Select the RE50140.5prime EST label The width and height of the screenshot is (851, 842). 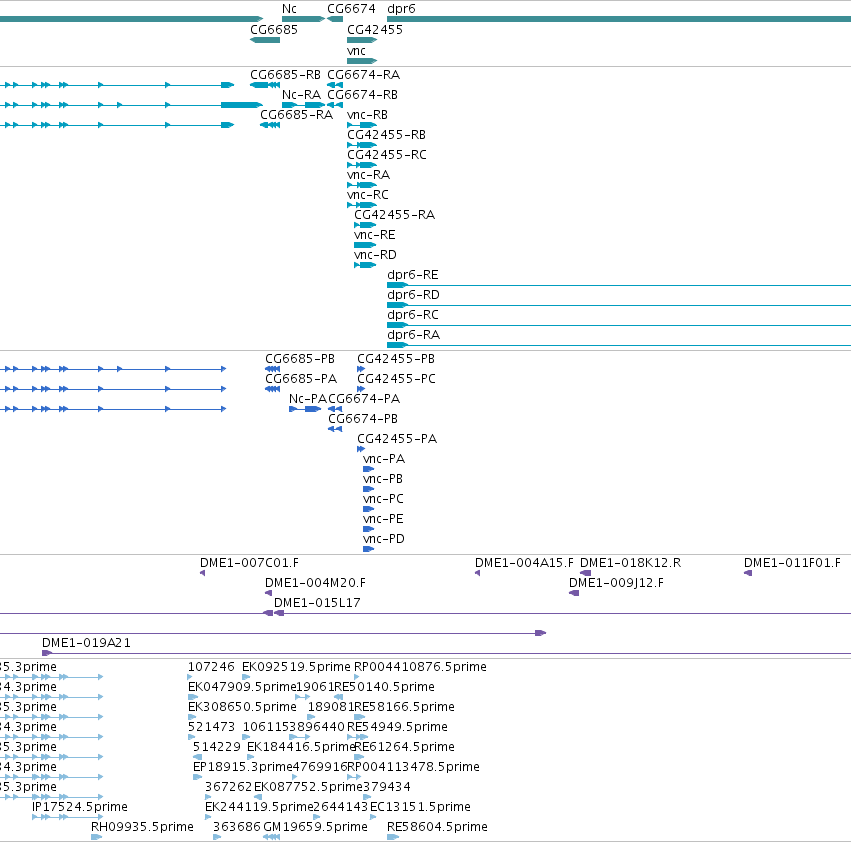coord(385,687)
